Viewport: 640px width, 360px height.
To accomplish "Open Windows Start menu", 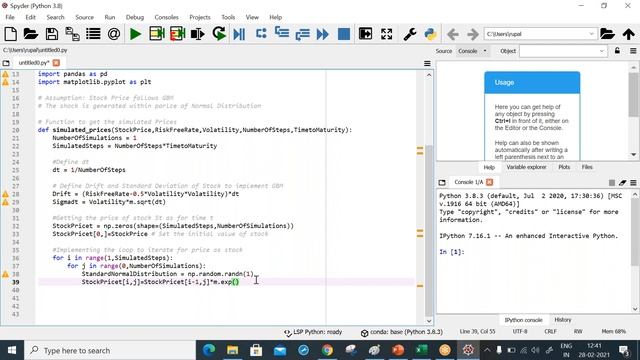I will 12,350.
